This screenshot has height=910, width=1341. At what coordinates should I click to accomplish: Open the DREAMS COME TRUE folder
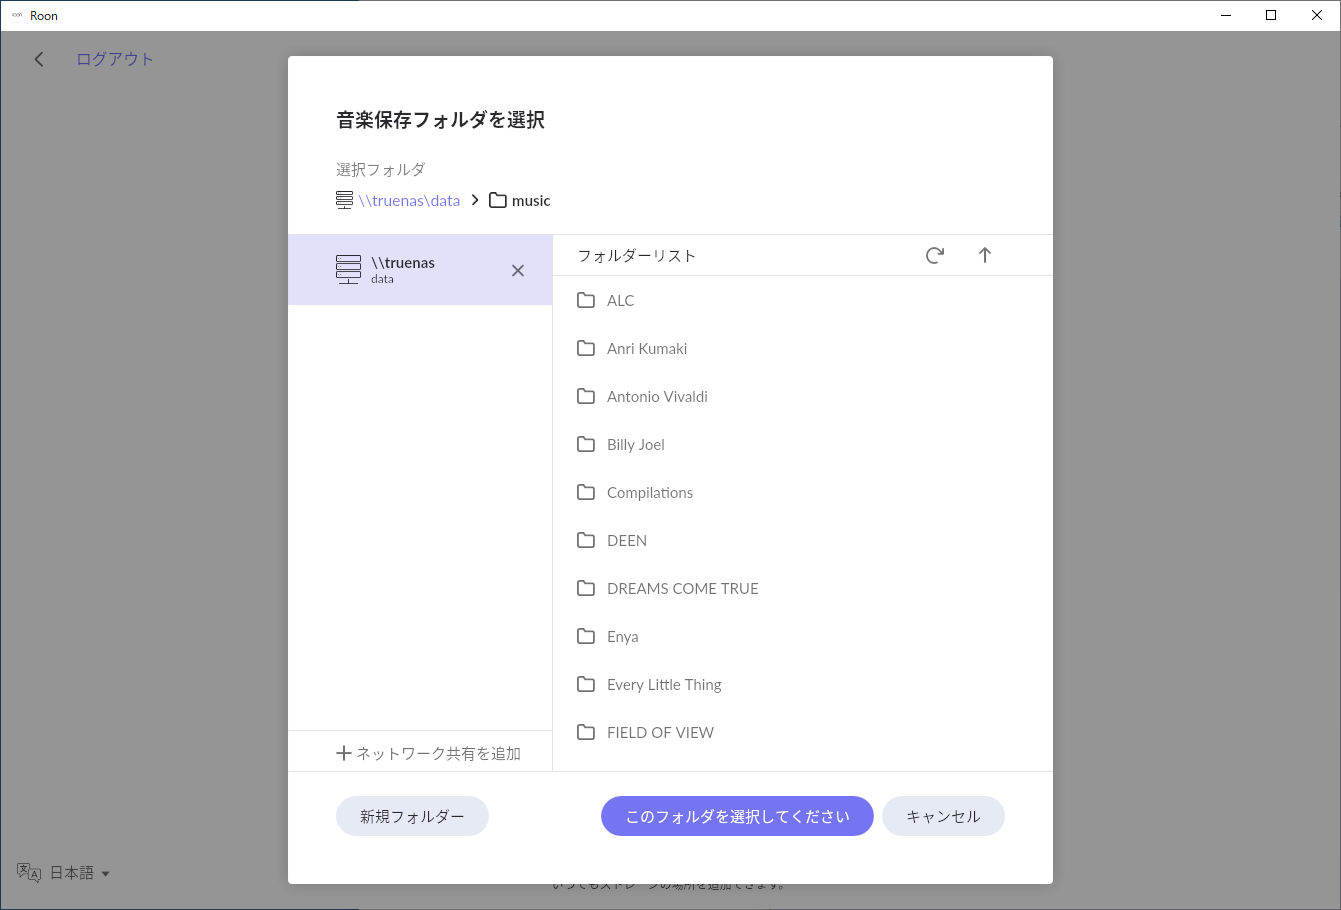(x=802, y=588)
